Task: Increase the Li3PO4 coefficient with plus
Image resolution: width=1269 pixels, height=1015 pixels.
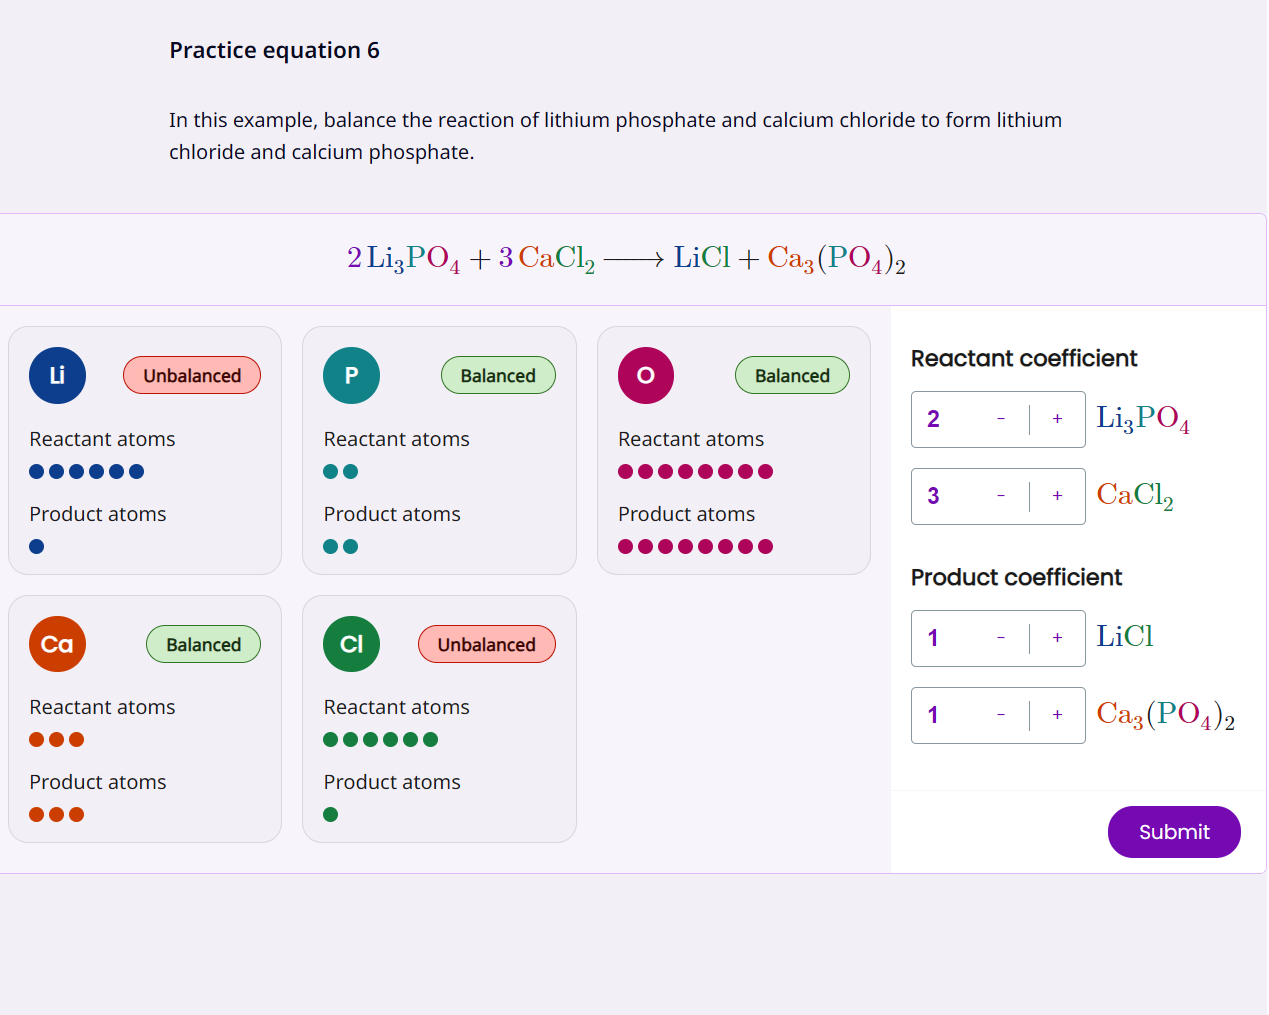Action: [x=1057, y=419]
